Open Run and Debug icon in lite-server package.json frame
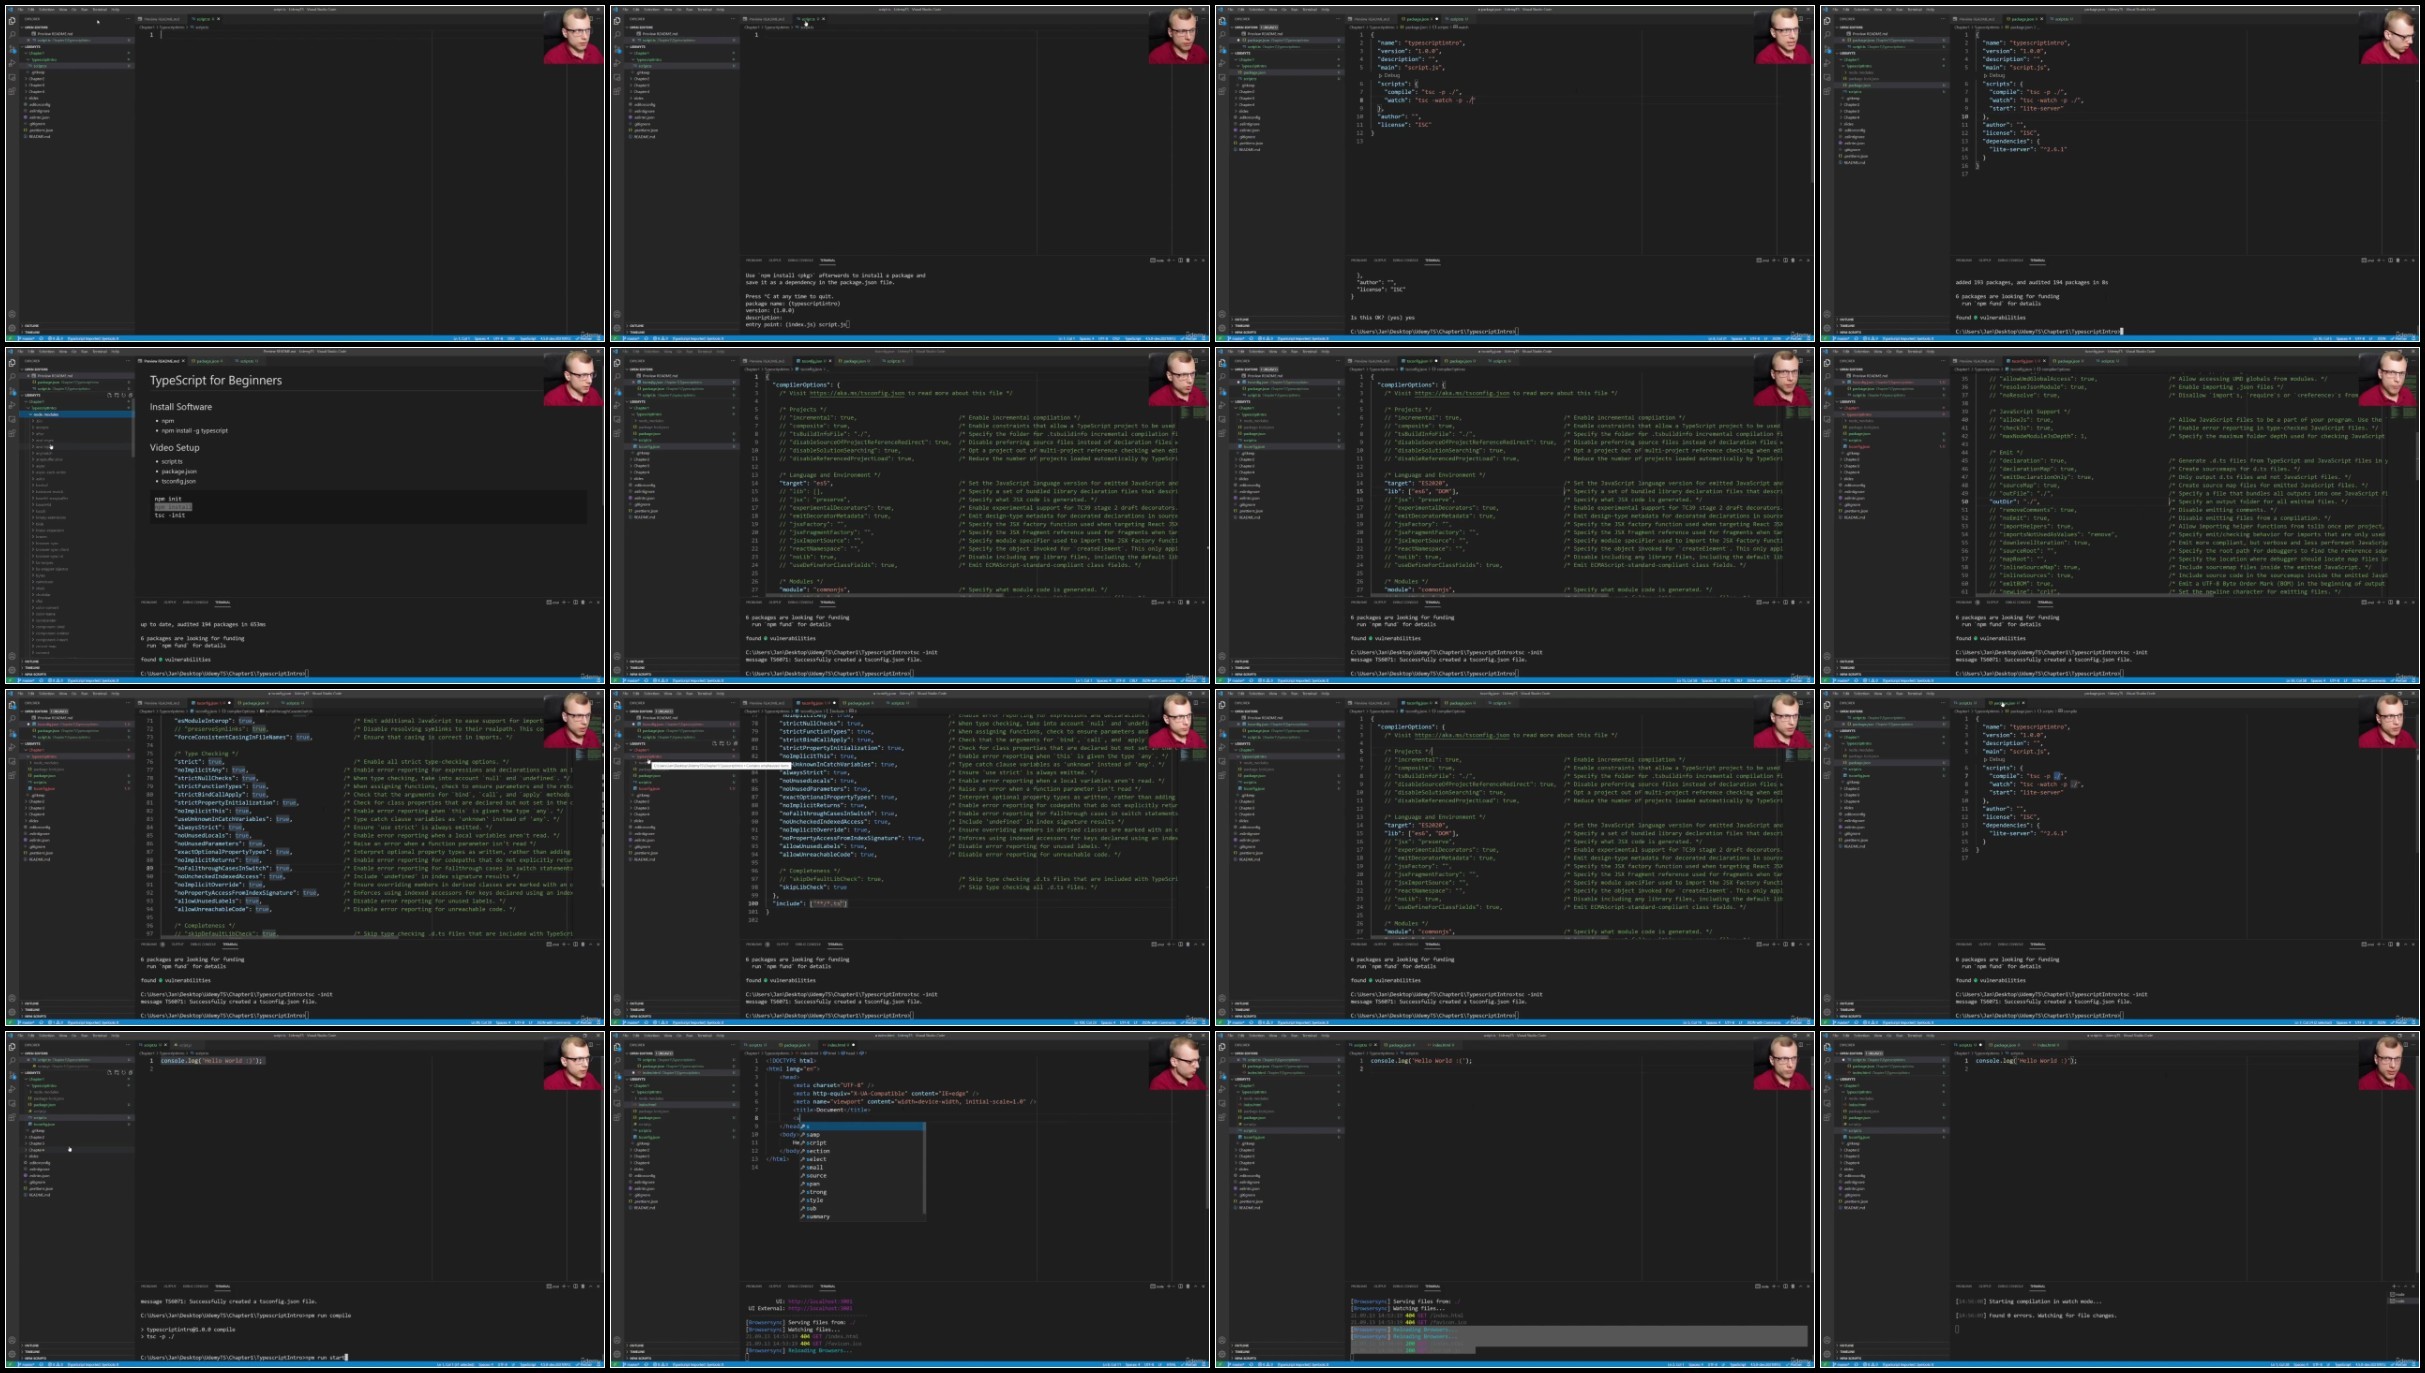Image resolution: width=2425 pixels, height=1373 pixels. click(1827, 63)
